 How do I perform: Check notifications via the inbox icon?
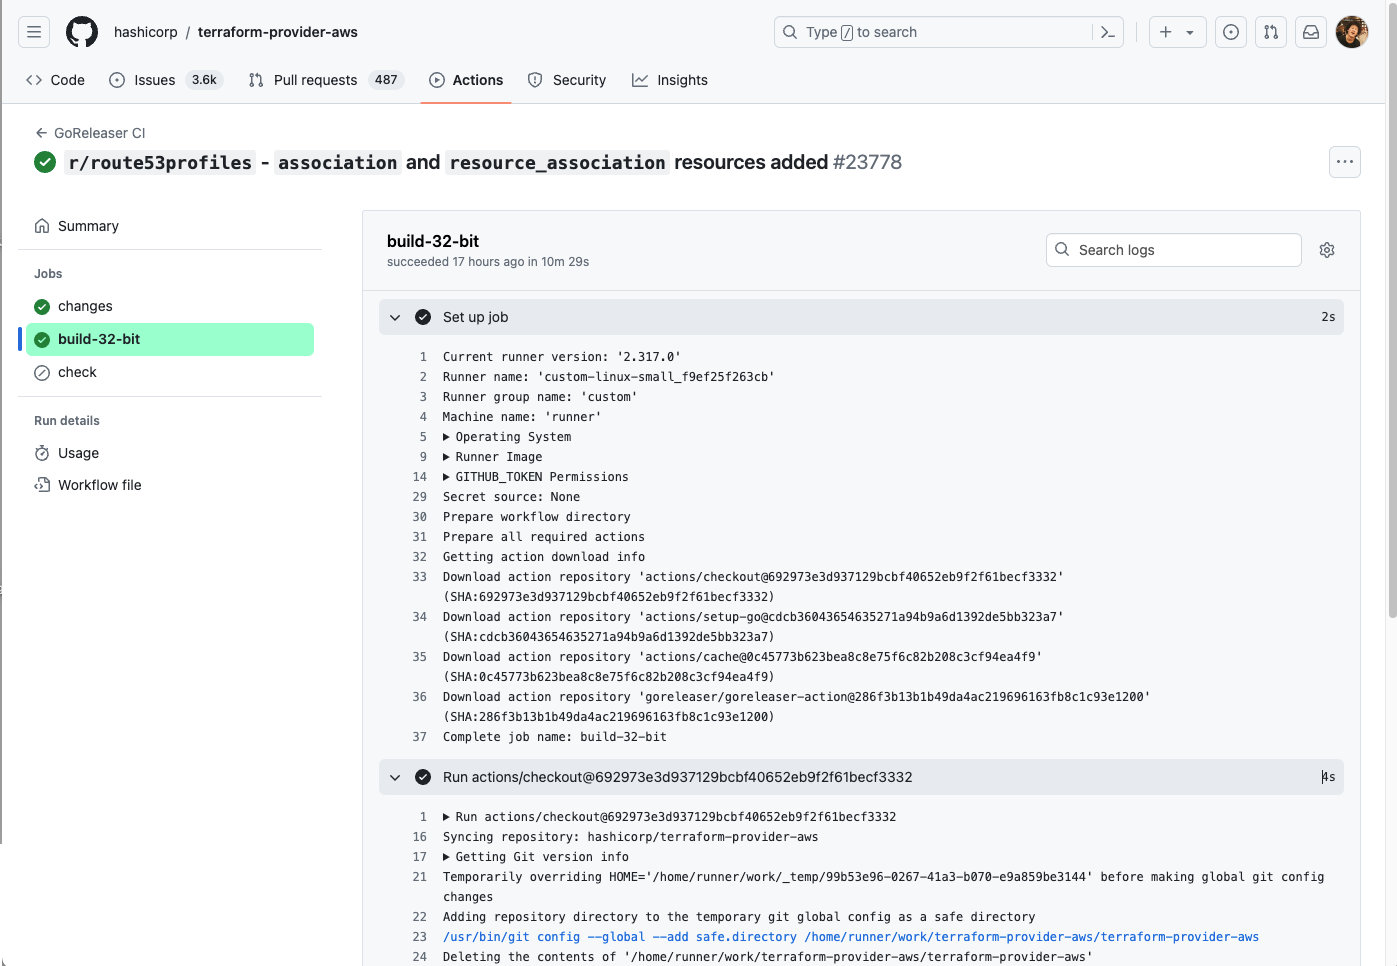[1310, 31]
